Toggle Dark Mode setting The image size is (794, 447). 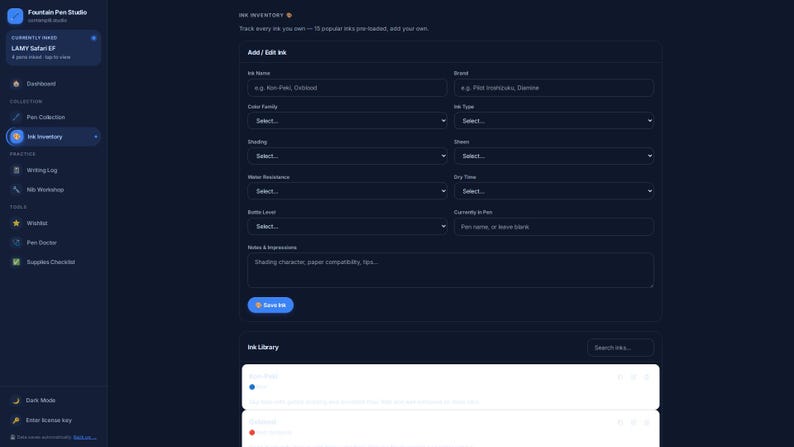click(54, 400)
